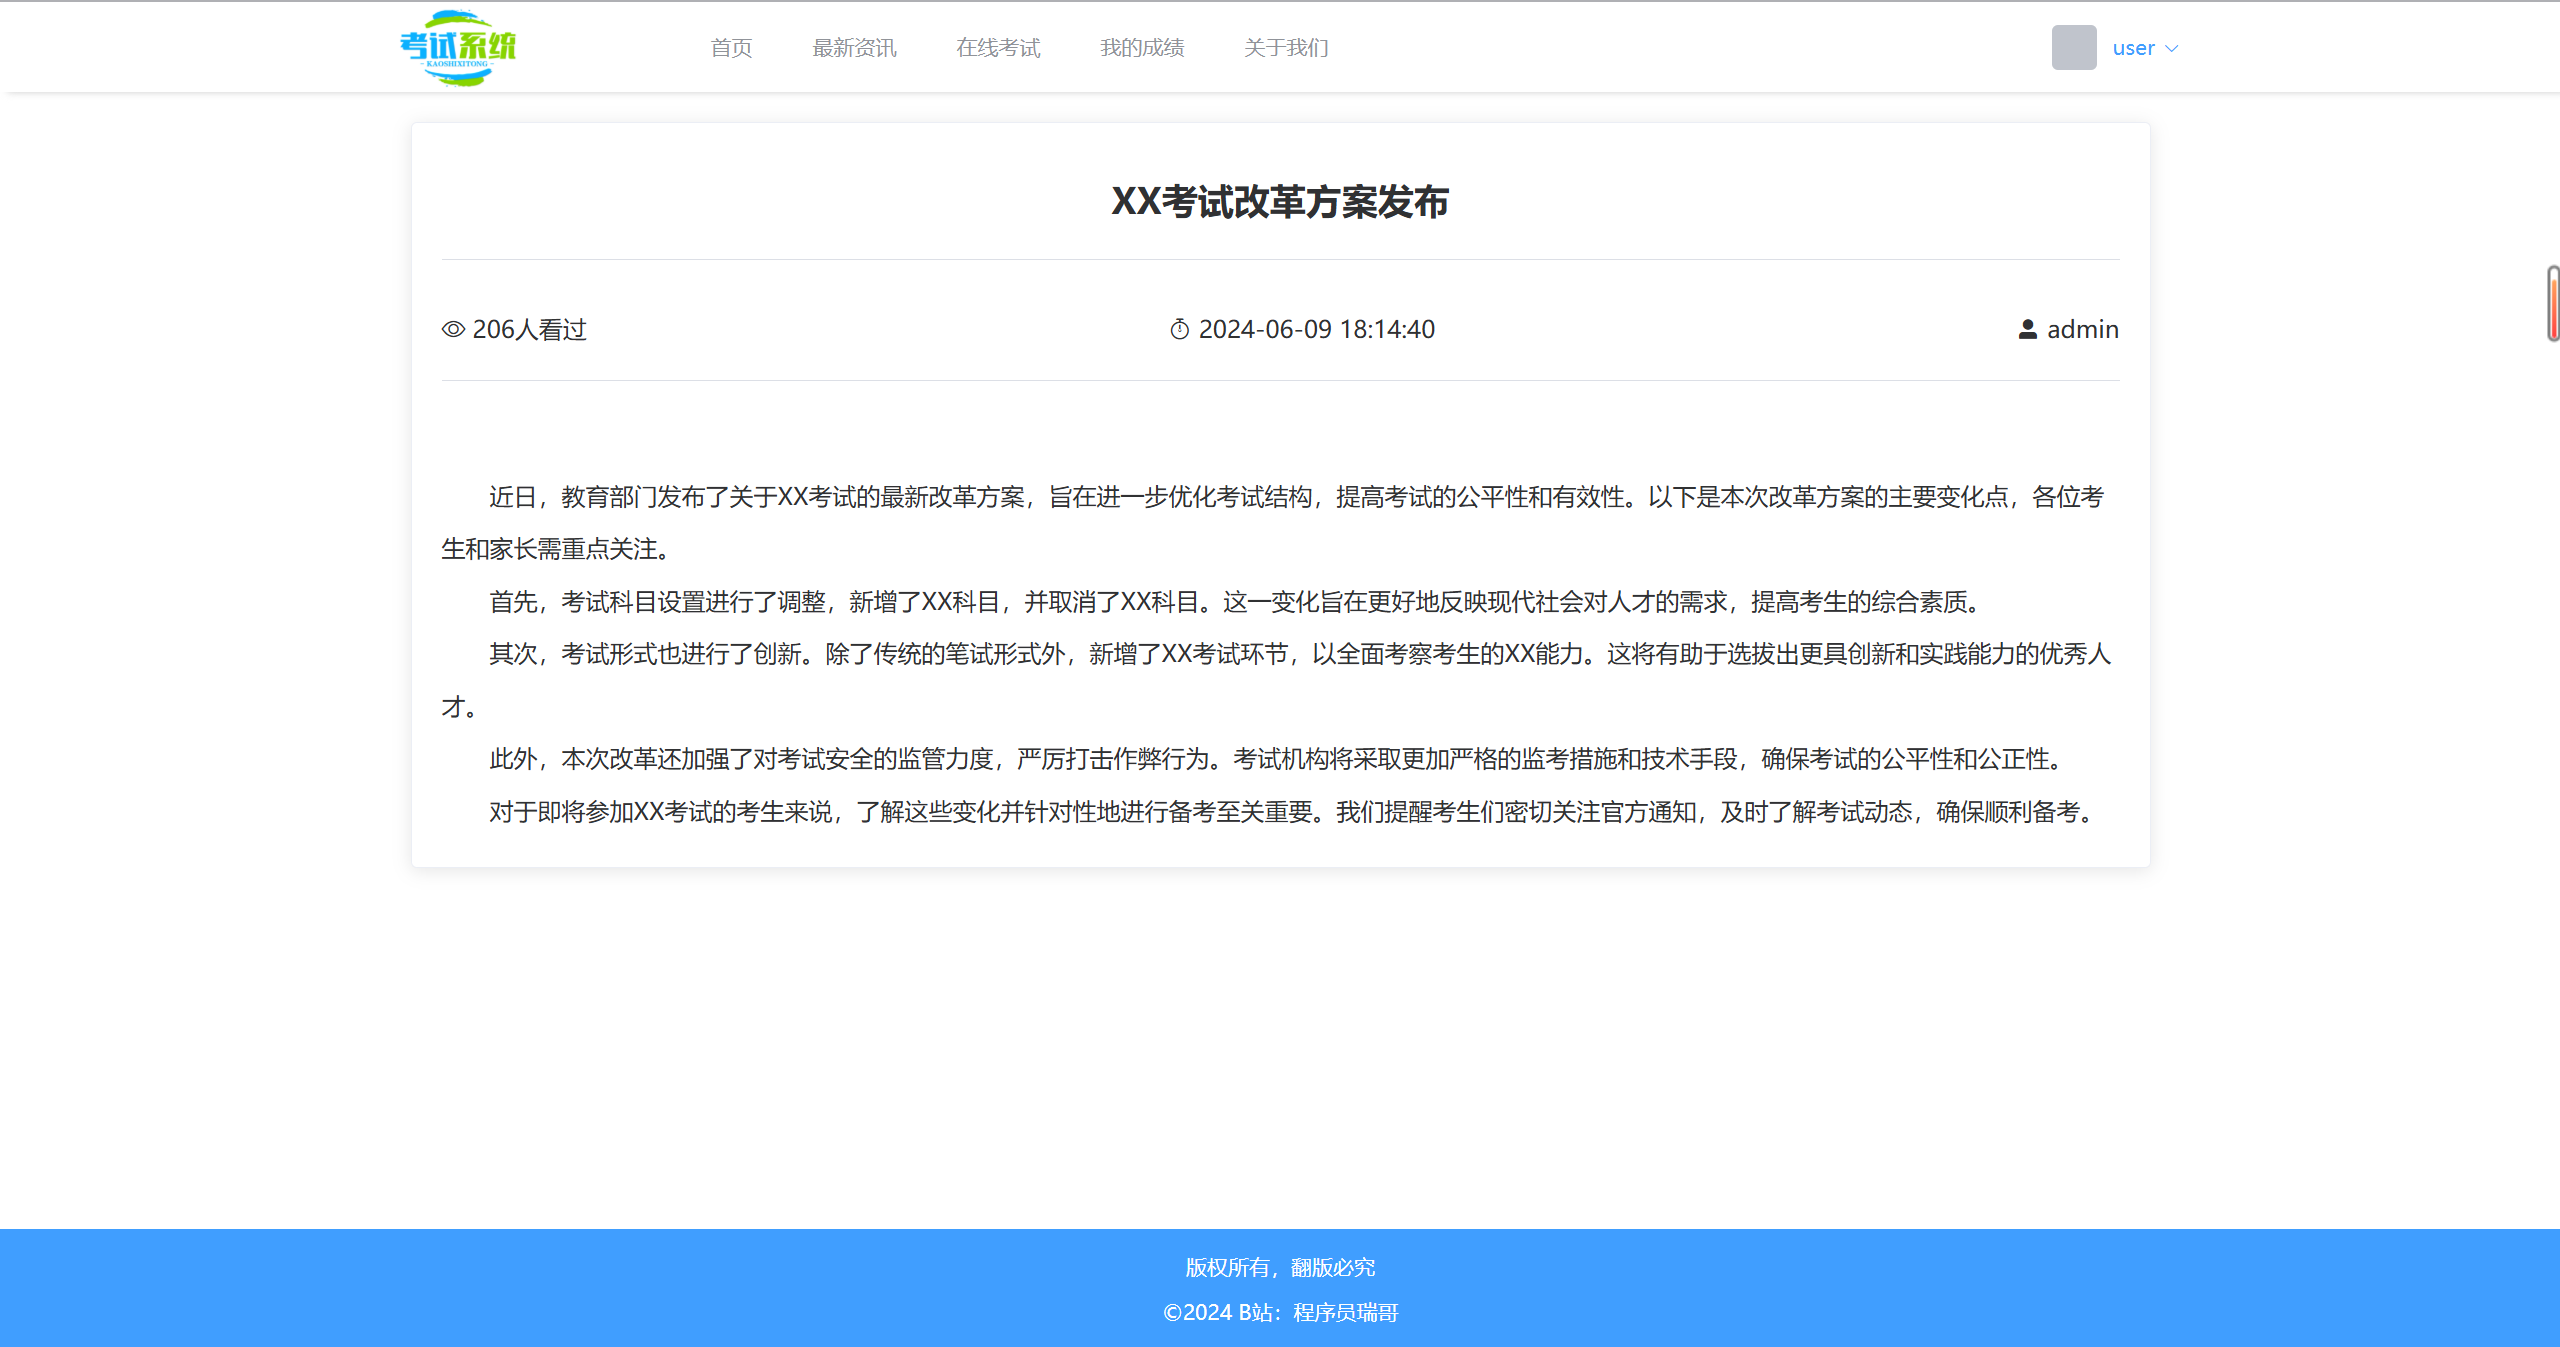Screen dimensions: 2560x1347
Task: Click the date 2024-06-09 18:14:40
Action: point(1317,329)
